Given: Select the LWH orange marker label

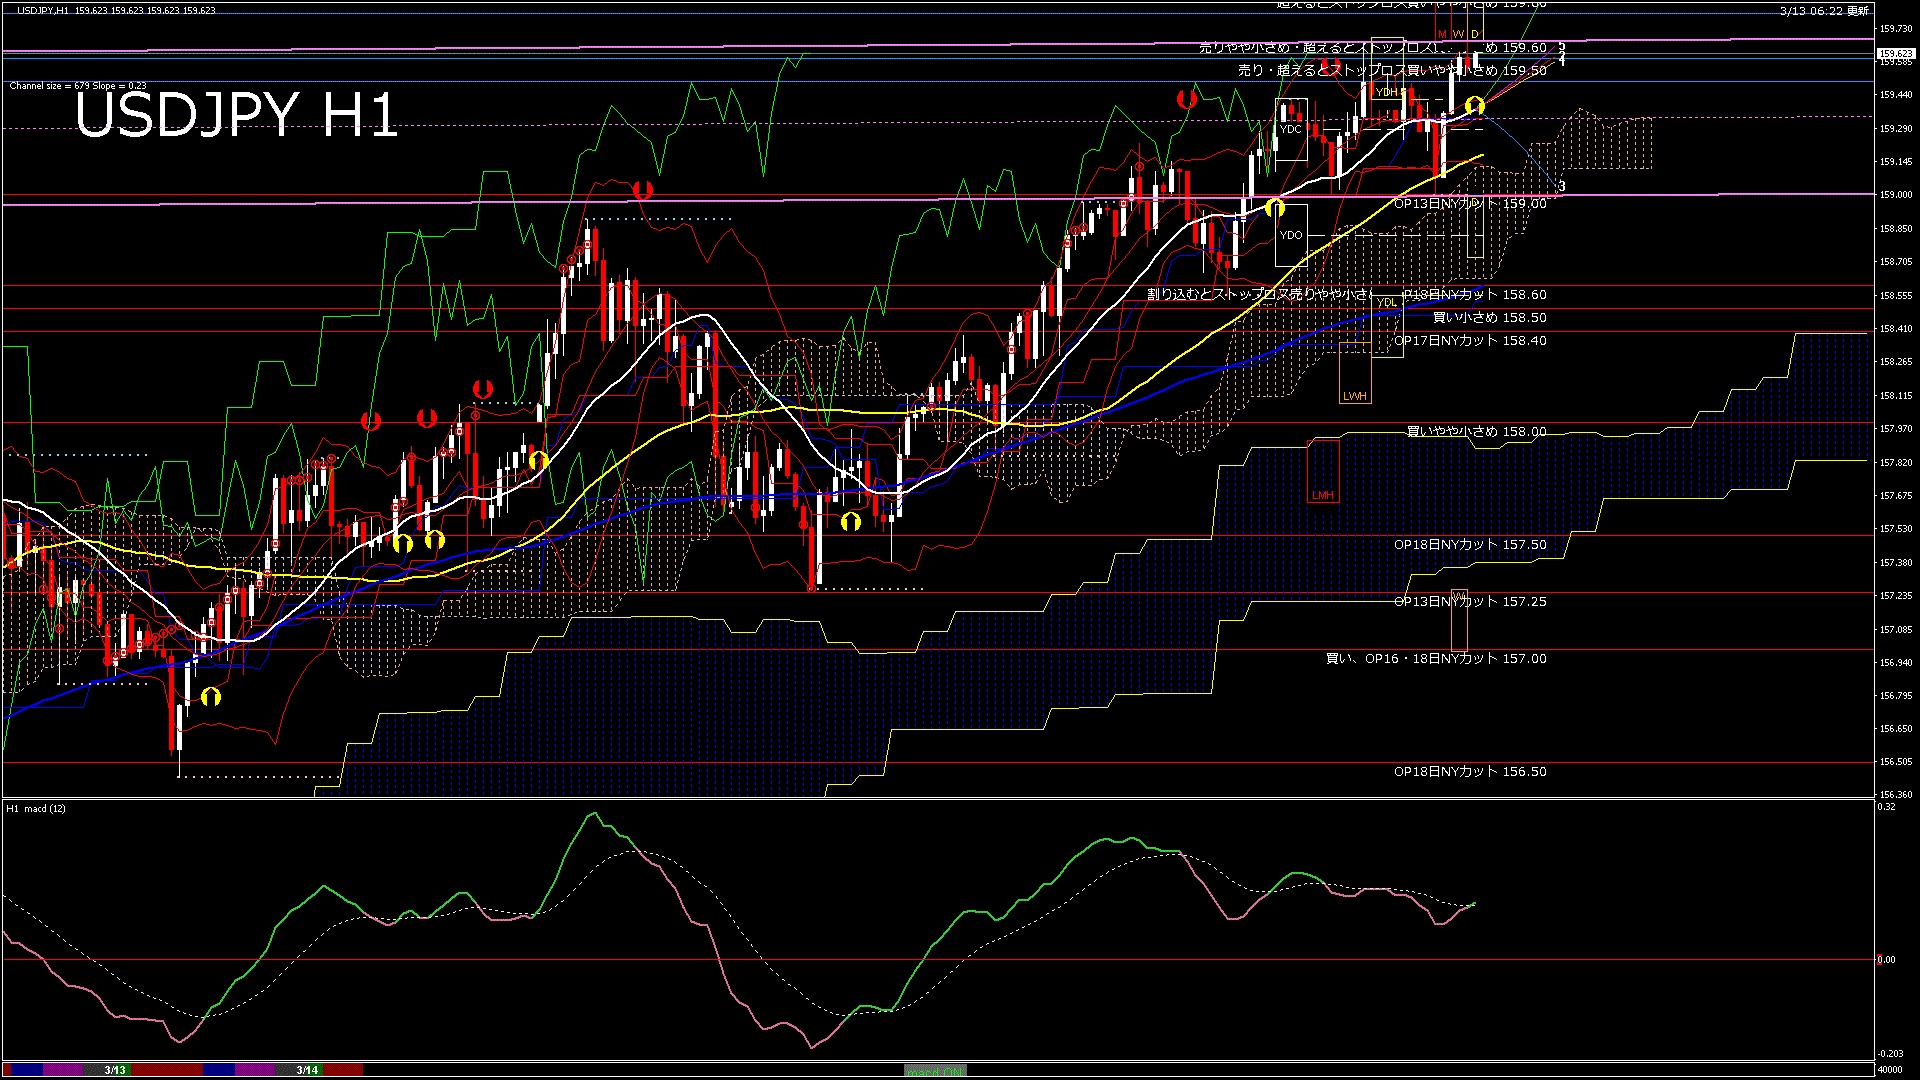Looking at the screenshot, I should [1355, 396].
